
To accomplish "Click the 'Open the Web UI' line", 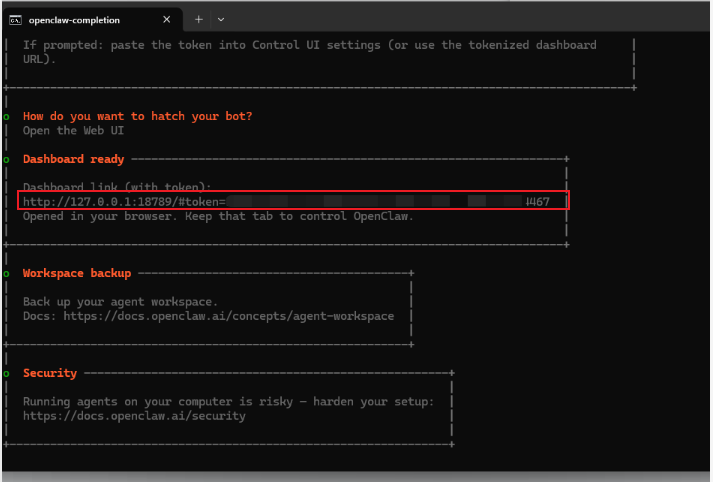I will pos(73,131).
